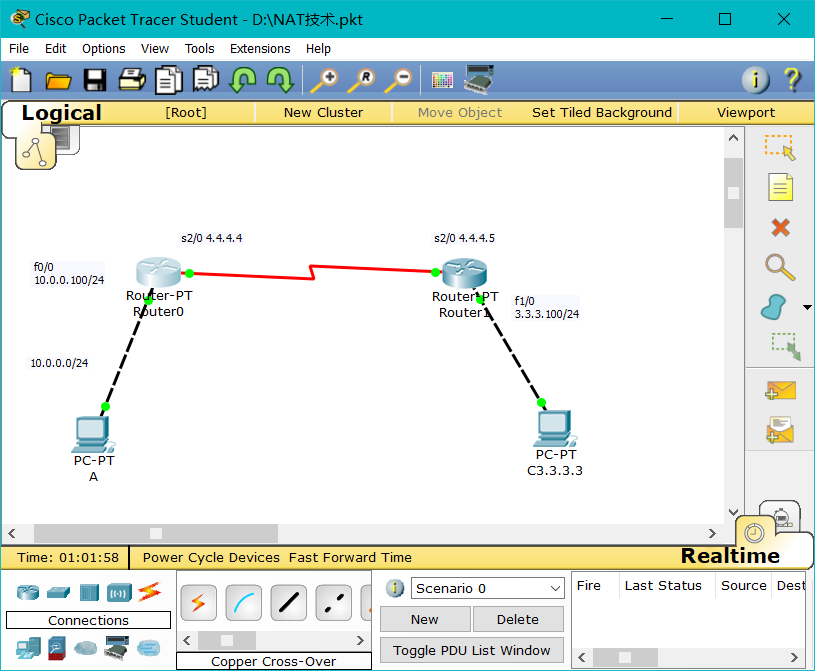Viewport: 815px width, 671px height.
Task: Click Power Cycle Devices
Action: click(211, 558)
